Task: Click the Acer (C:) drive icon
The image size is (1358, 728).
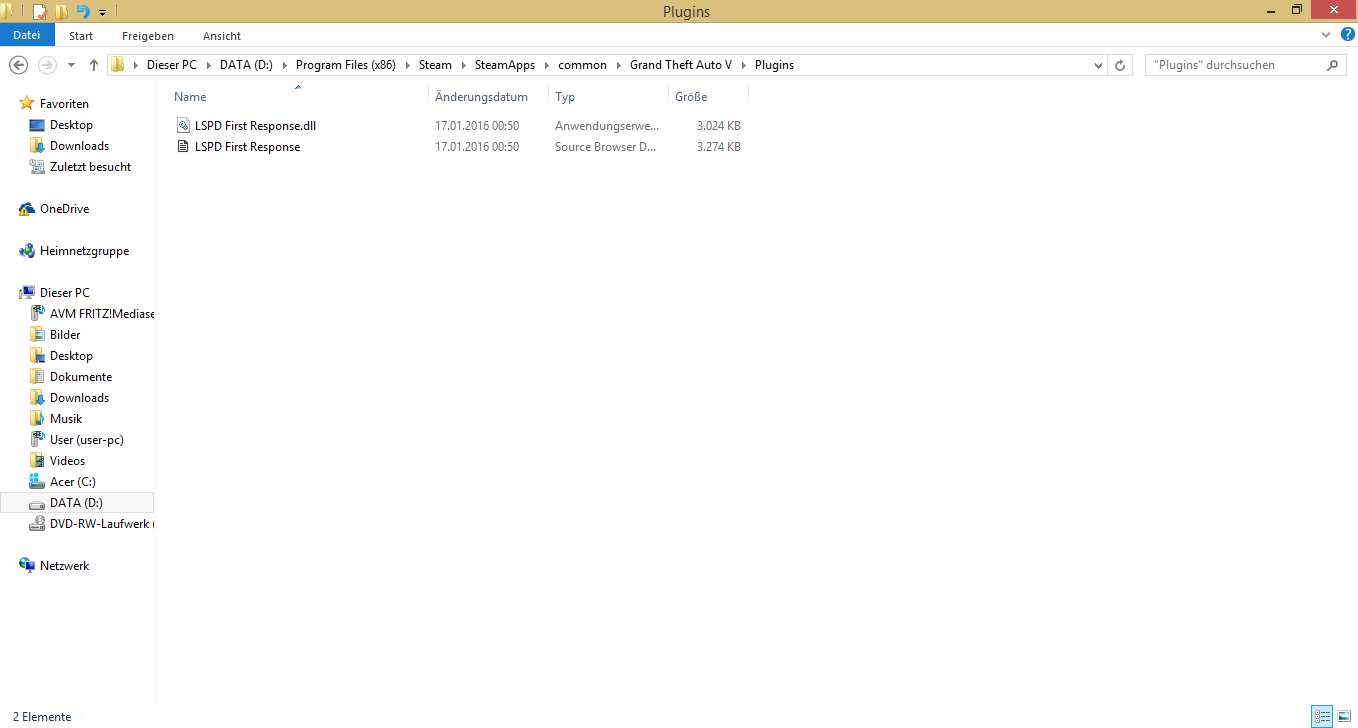Action: (37, 482)
